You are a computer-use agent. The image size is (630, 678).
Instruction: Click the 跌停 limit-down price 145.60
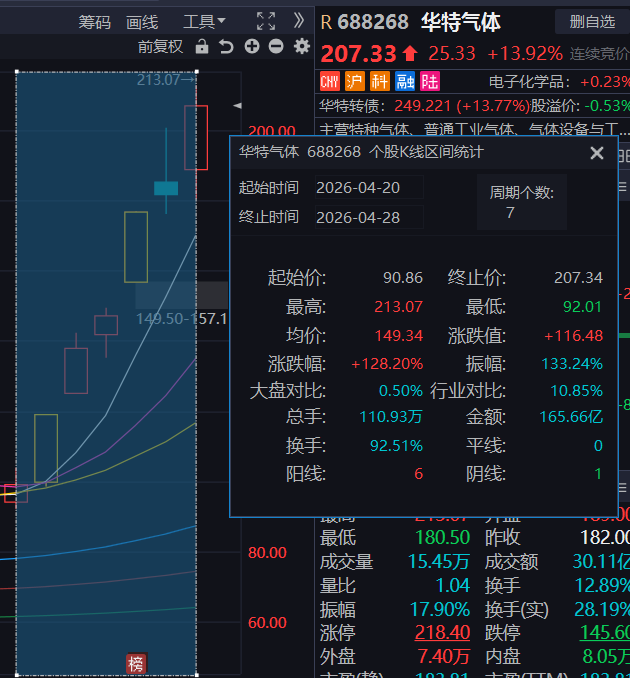click(x=604, y=633)
